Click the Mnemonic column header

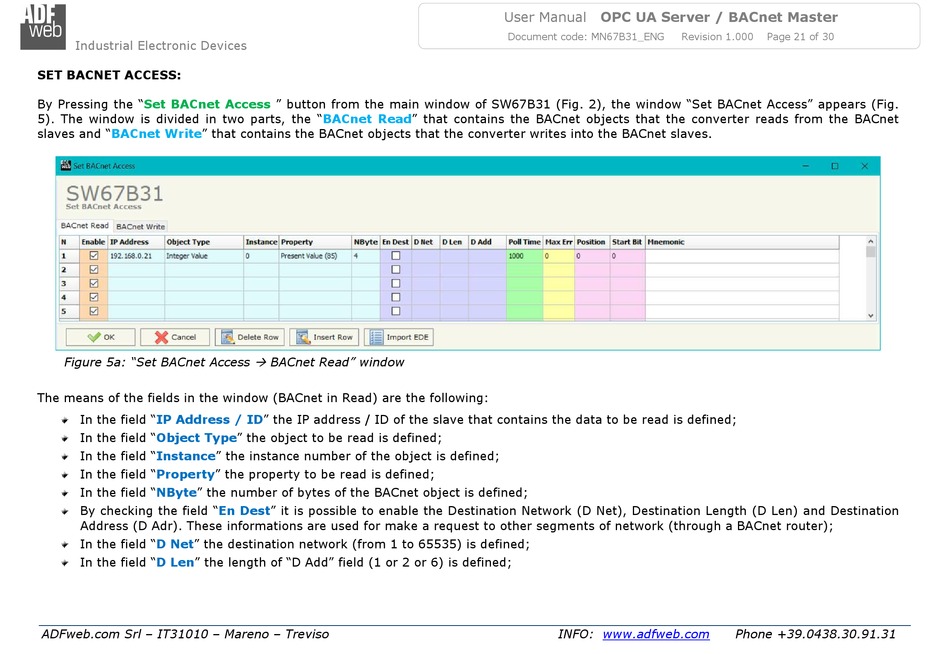click(742, 242)
